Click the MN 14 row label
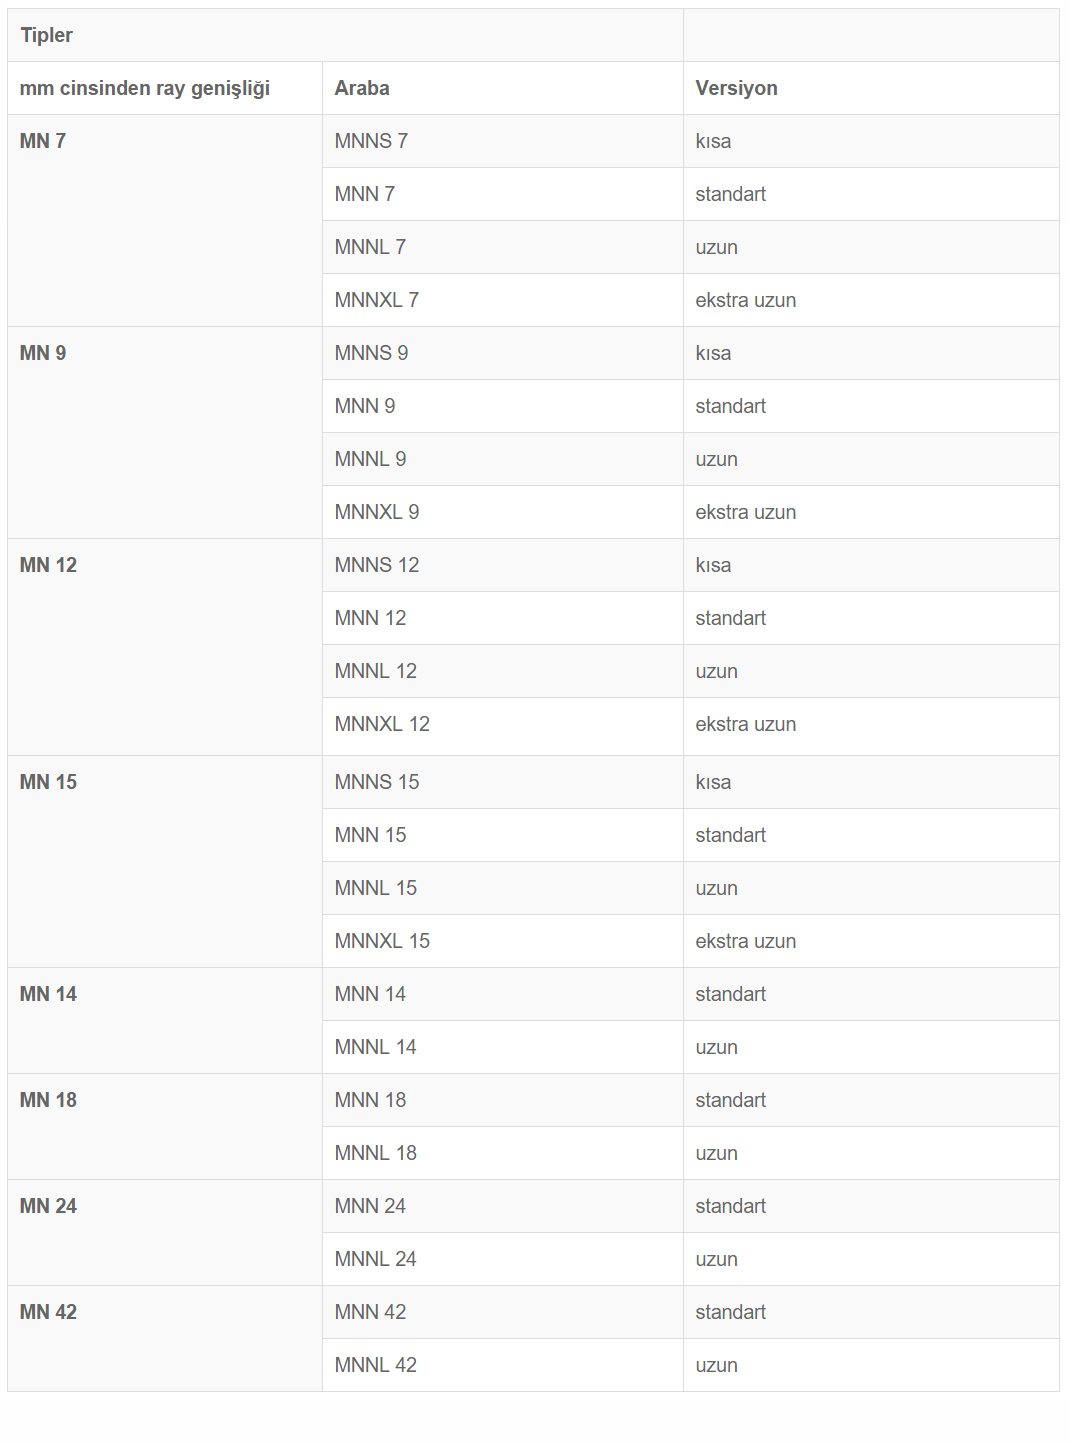 (x=48, y=994)
